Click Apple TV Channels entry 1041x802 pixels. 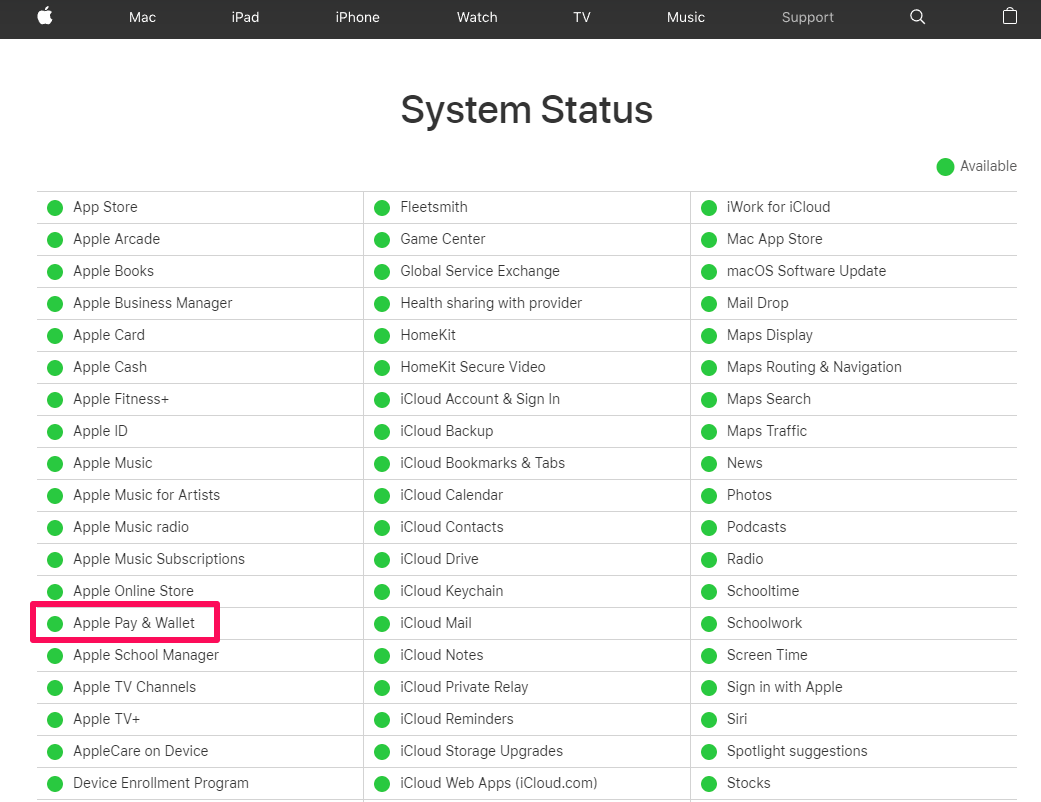(x=135, y=687)
